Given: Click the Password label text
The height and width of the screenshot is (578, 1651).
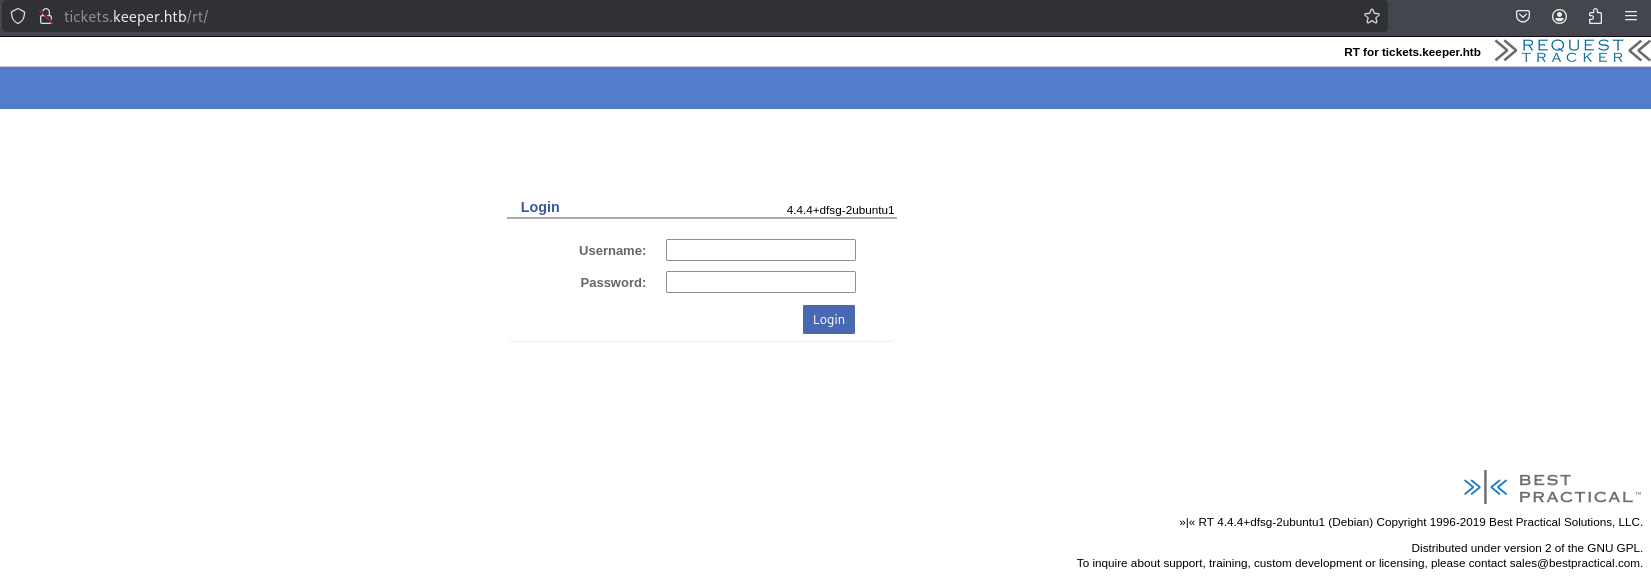Looking at the screenshot, I should [613, 283].
